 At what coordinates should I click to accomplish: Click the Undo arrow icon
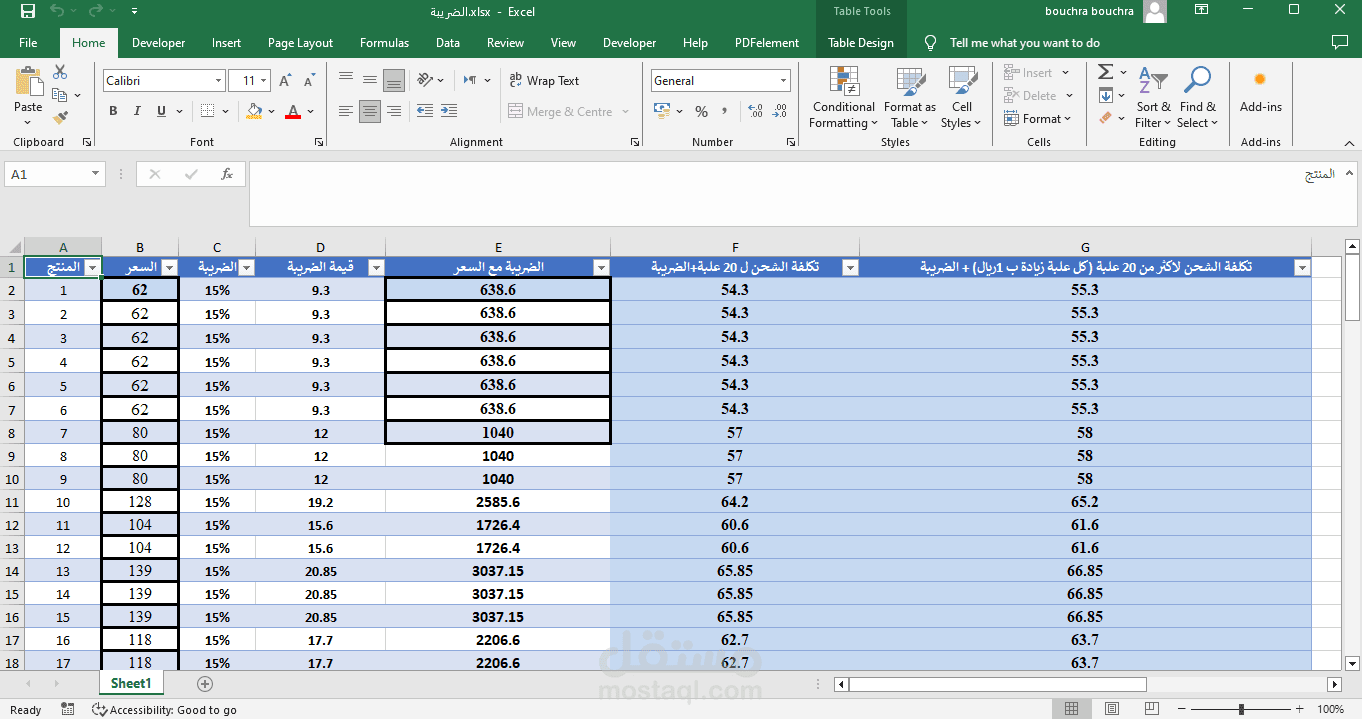[x=57, y=12]
